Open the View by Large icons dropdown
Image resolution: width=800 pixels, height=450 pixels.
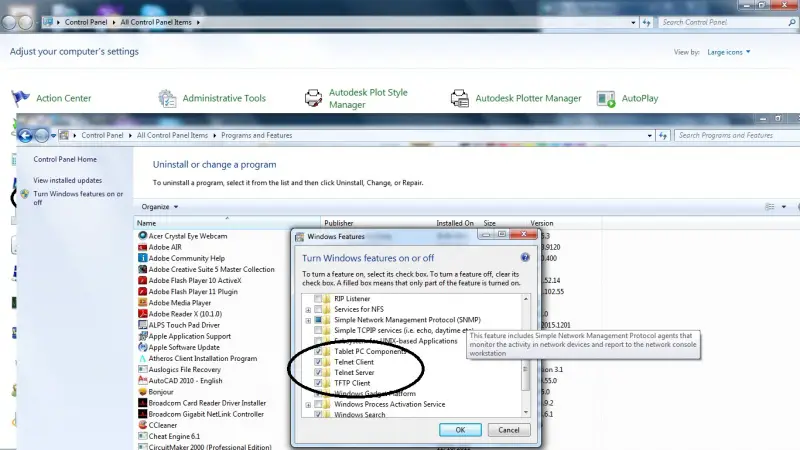pyautogui.click(x=729, y=52)
